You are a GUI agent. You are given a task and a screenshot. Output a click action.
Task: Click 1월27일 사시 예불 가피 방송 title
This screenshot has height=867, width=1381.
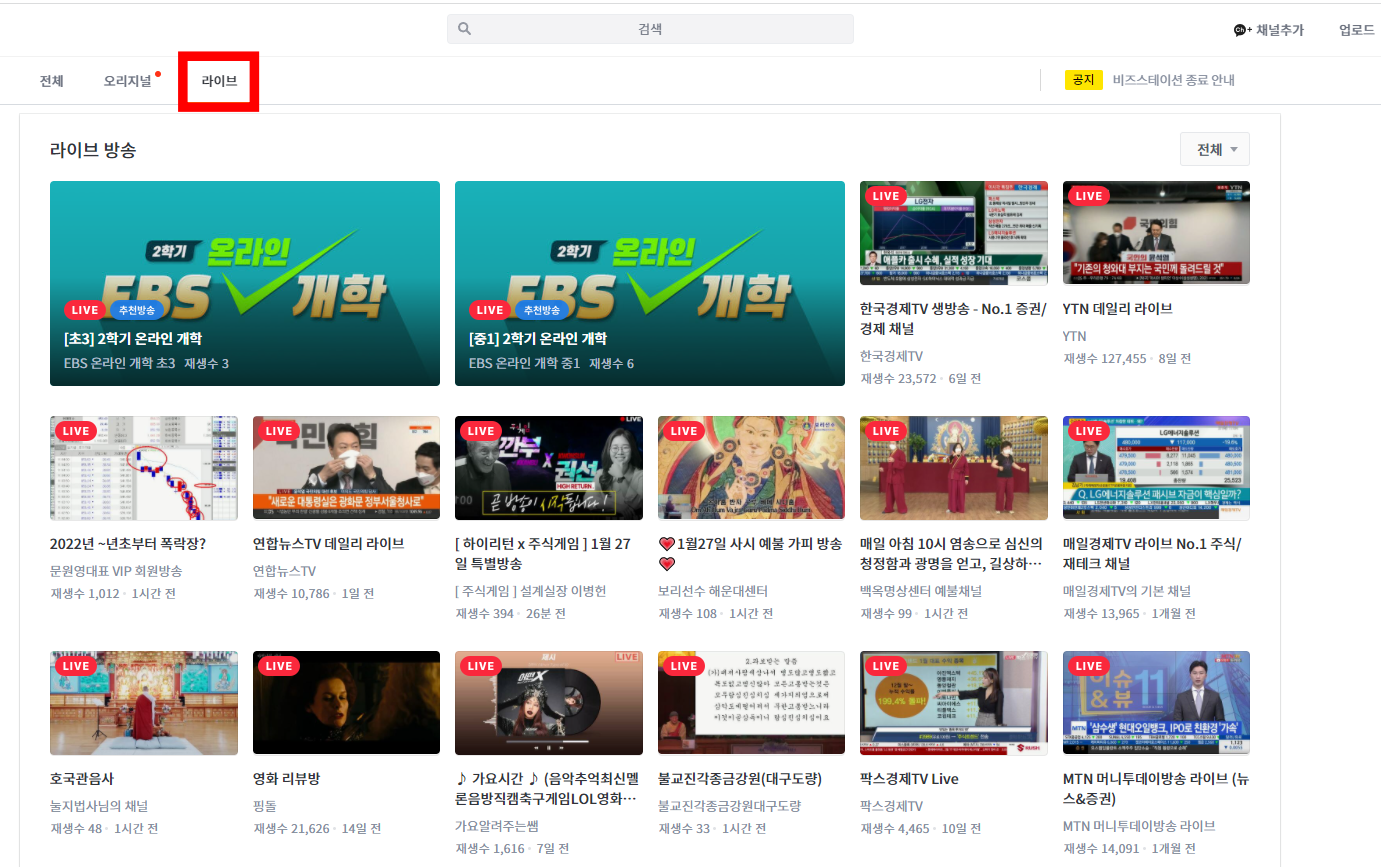coord(750,554)
